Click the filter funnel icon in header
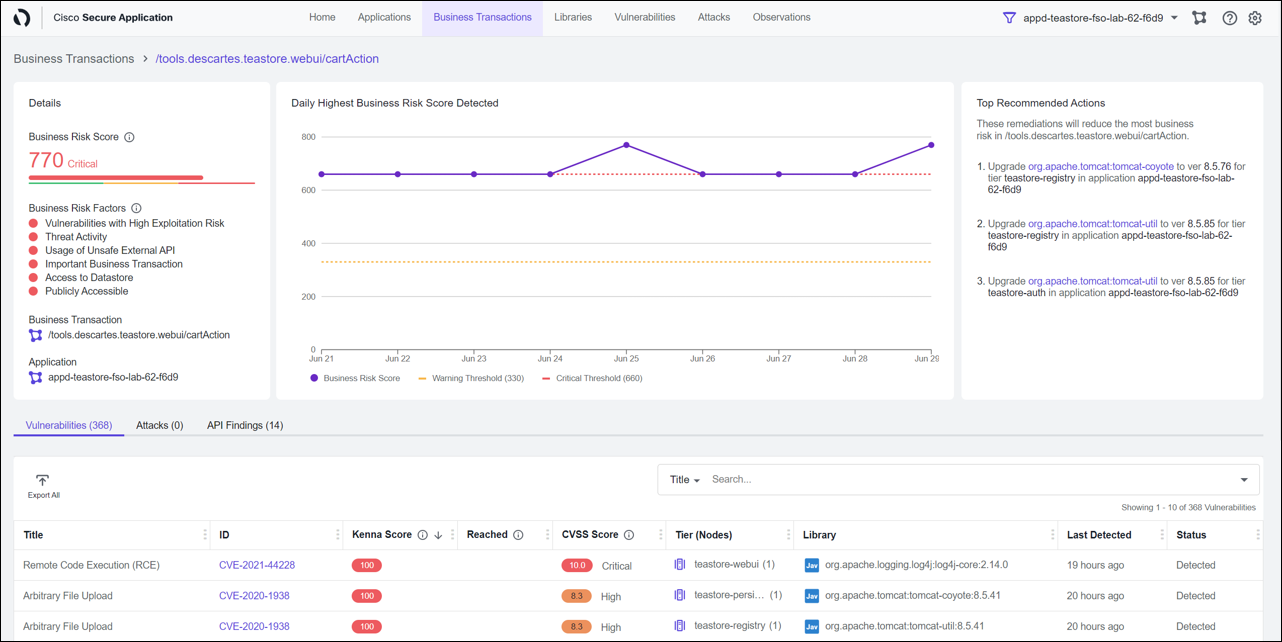Viewport: 1282px width, 642px height. point(1009,18)
